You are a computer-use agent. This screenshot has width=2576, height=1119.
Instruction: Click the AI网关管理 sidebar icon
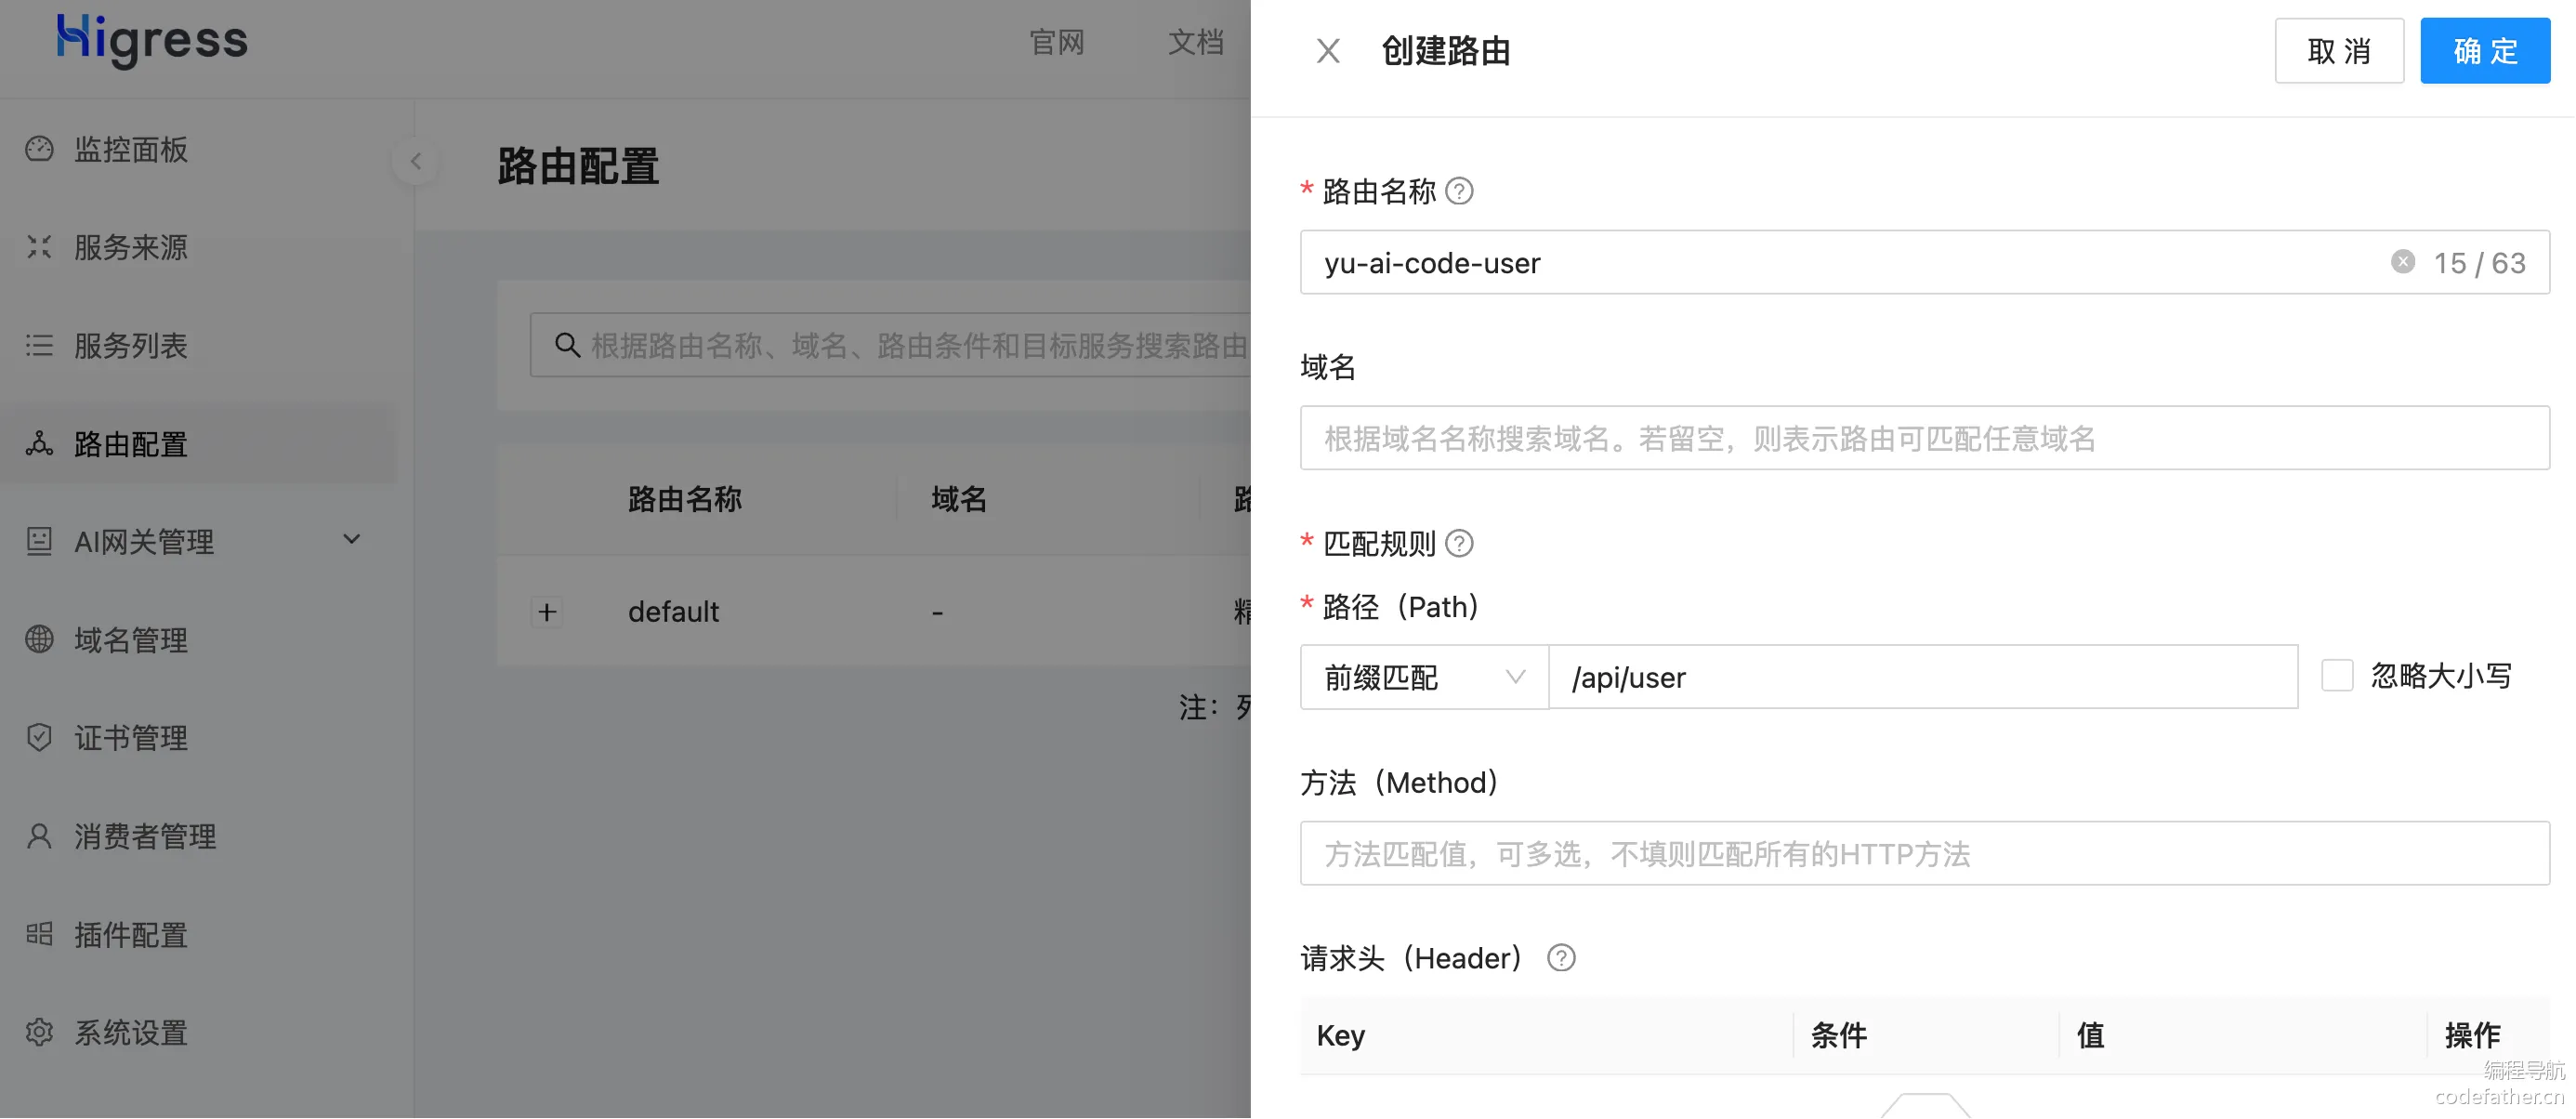tap(39, 542)
